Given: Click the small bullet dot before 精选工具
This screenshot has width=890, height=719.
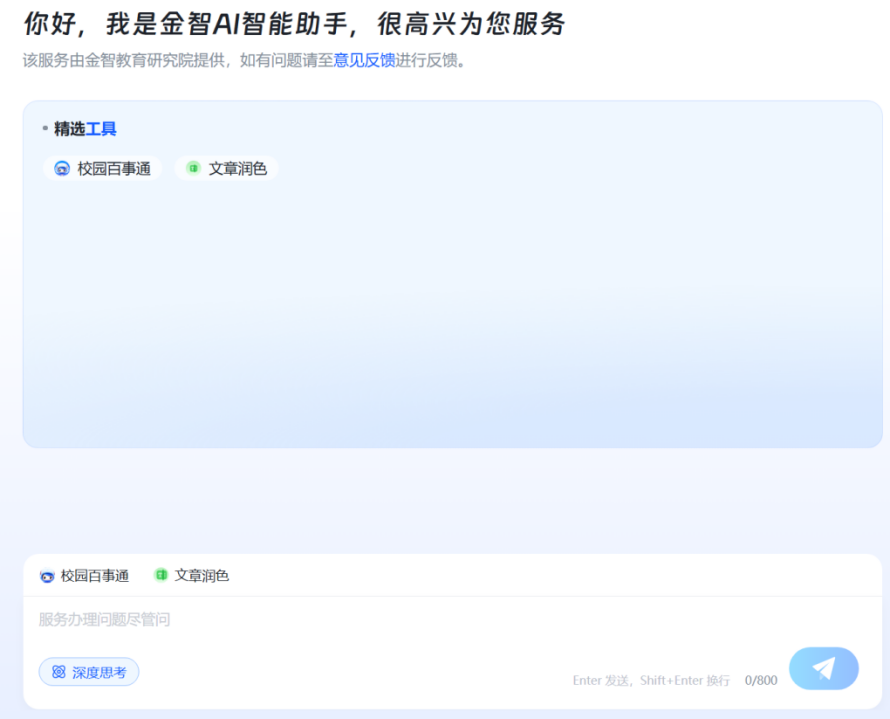Looking at the screenshot, I should (45, 128).
